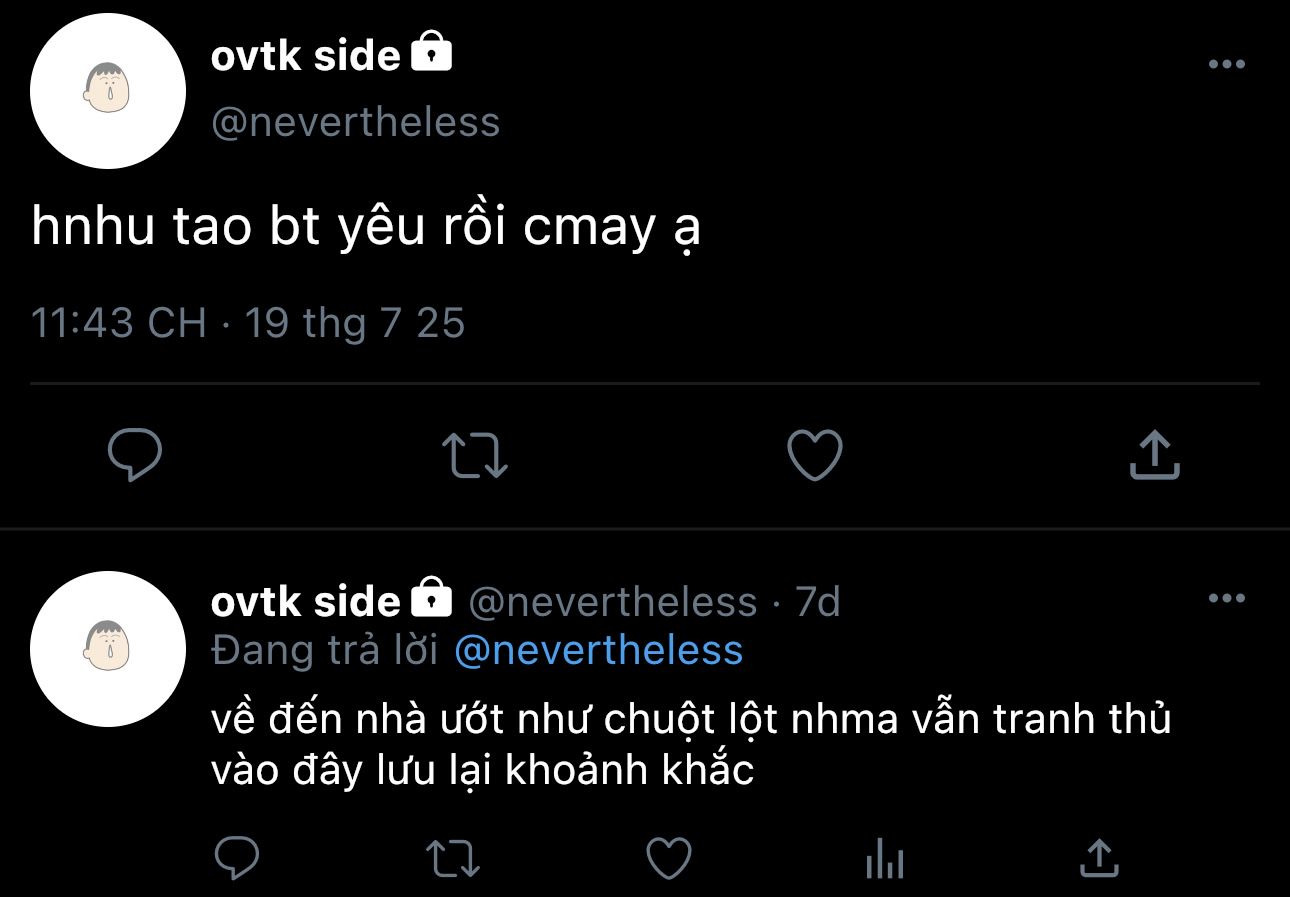Click the 'ovtk side' name on reply
The width and height of the screenshot is (1290, 897).
click(305, 601)
